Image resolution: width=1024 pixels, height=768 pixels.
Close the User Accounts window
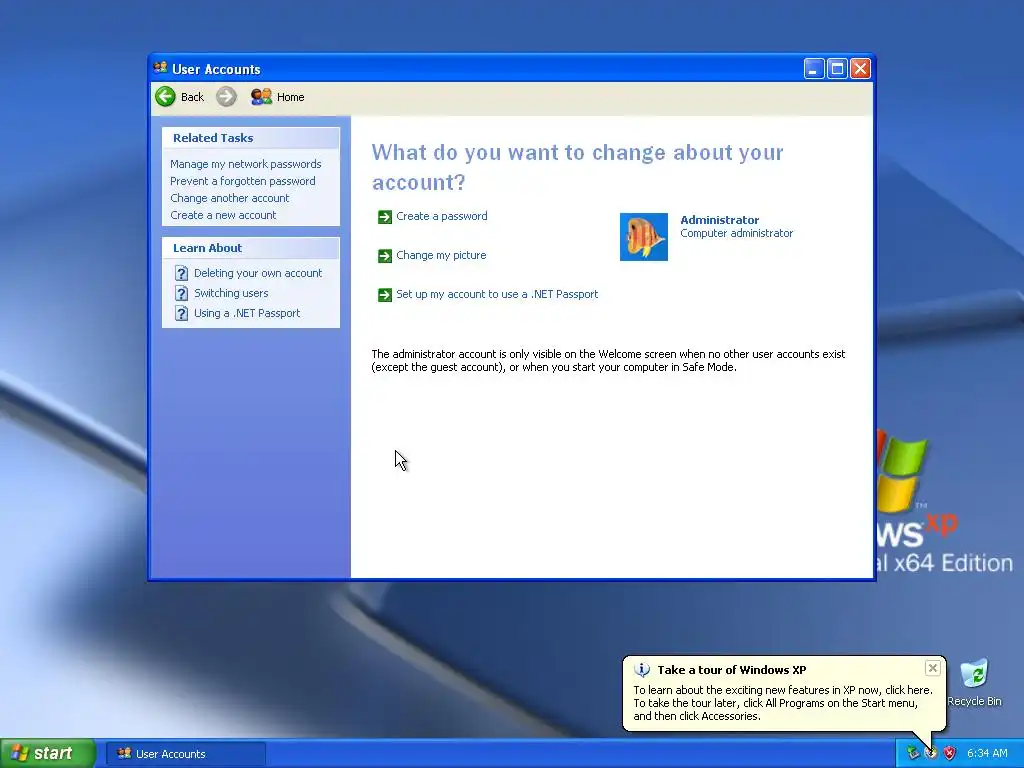pyautogui.click(x=861, y=69)
